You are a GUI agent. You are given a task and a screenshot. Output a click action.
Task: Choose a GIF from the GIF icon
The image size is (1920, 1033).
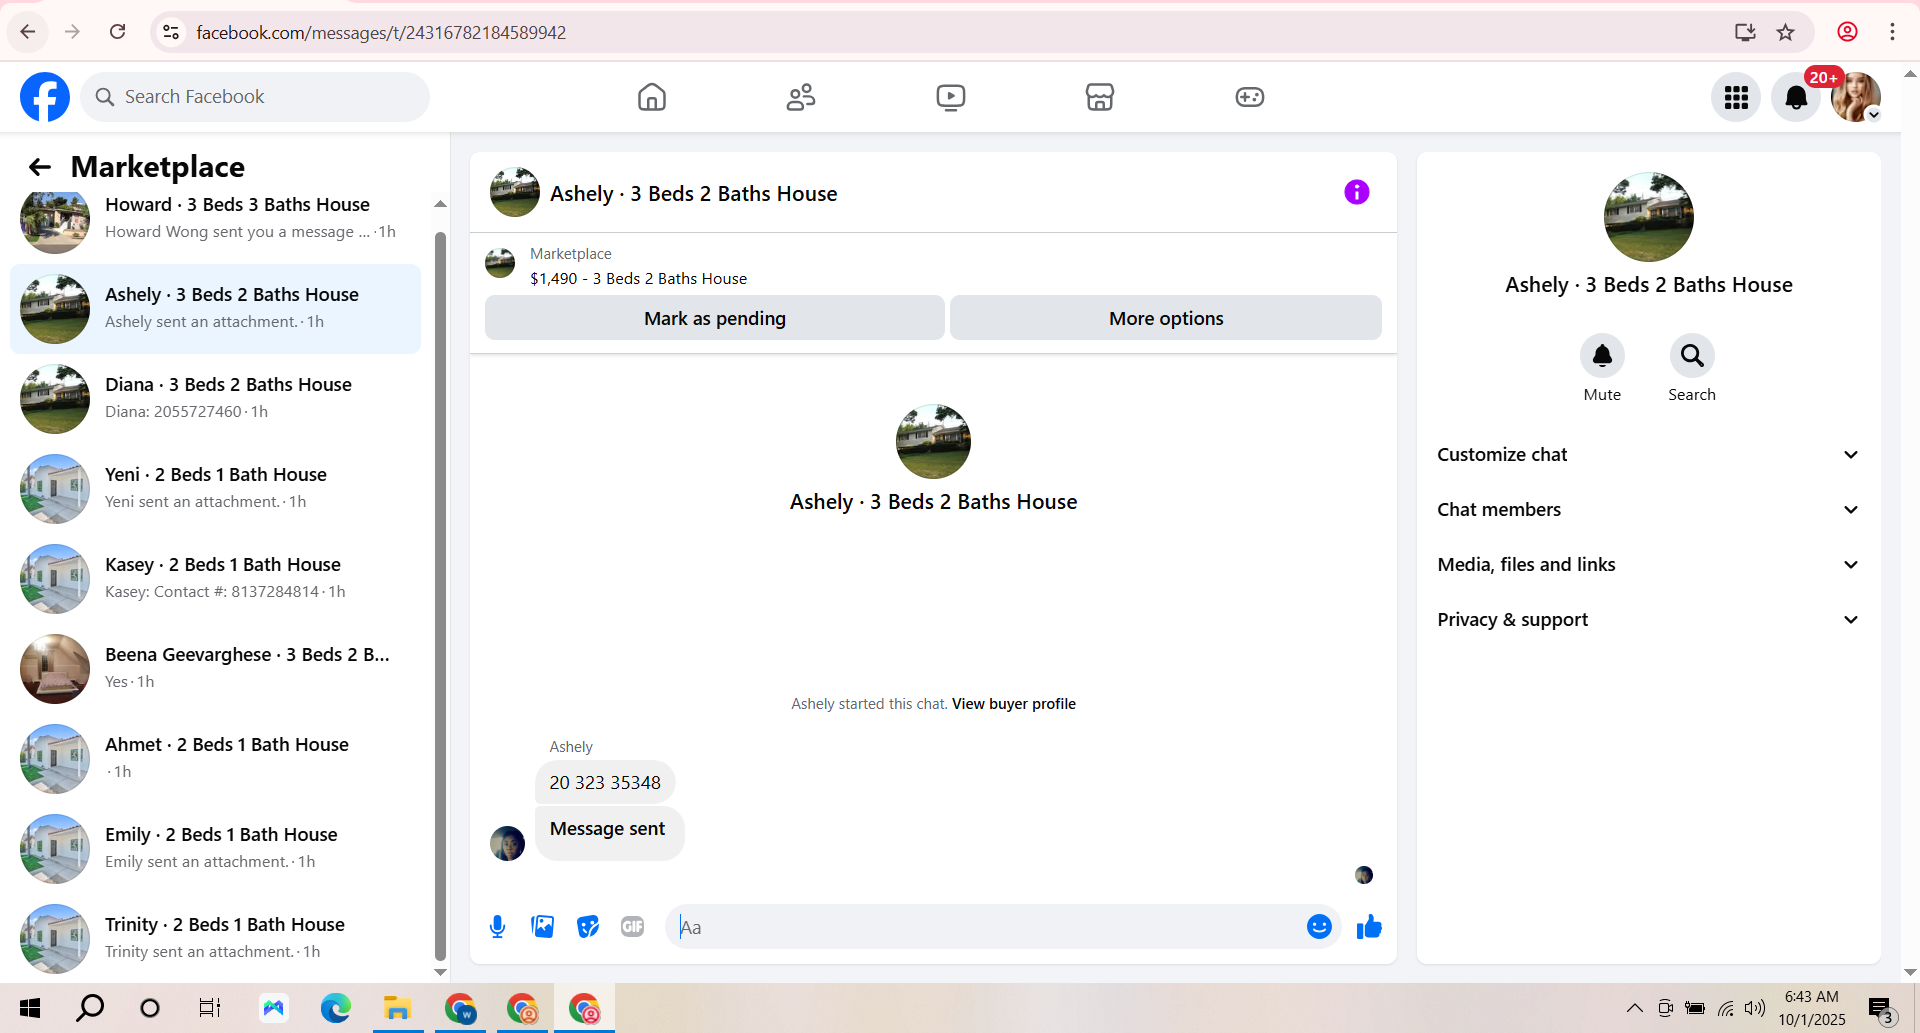coord(633,927)
